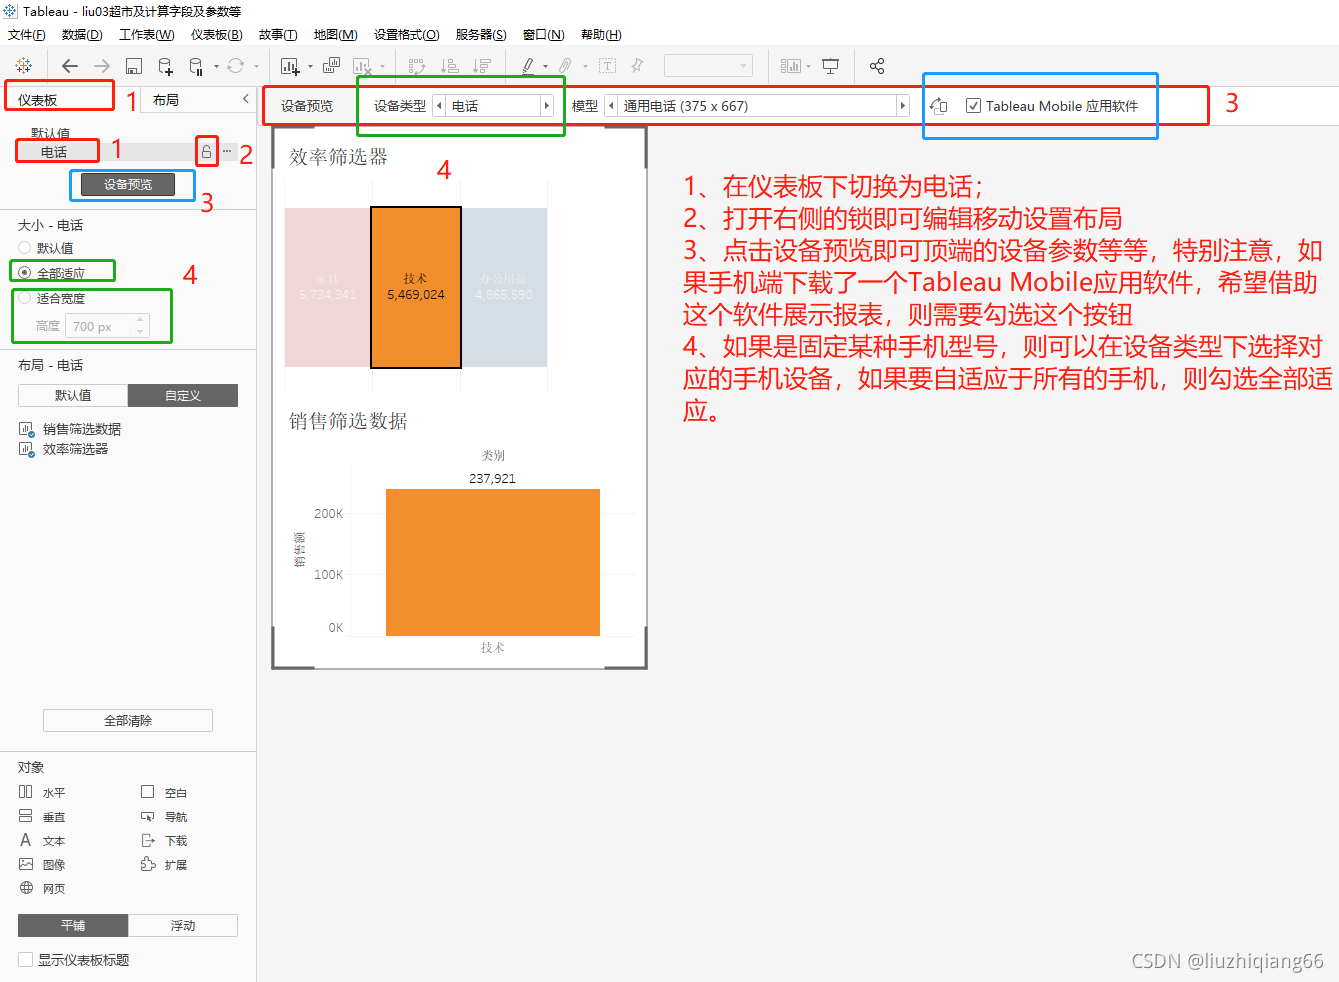Open the 工作表(W) menu
The image size is (1339, 982).
147,34
